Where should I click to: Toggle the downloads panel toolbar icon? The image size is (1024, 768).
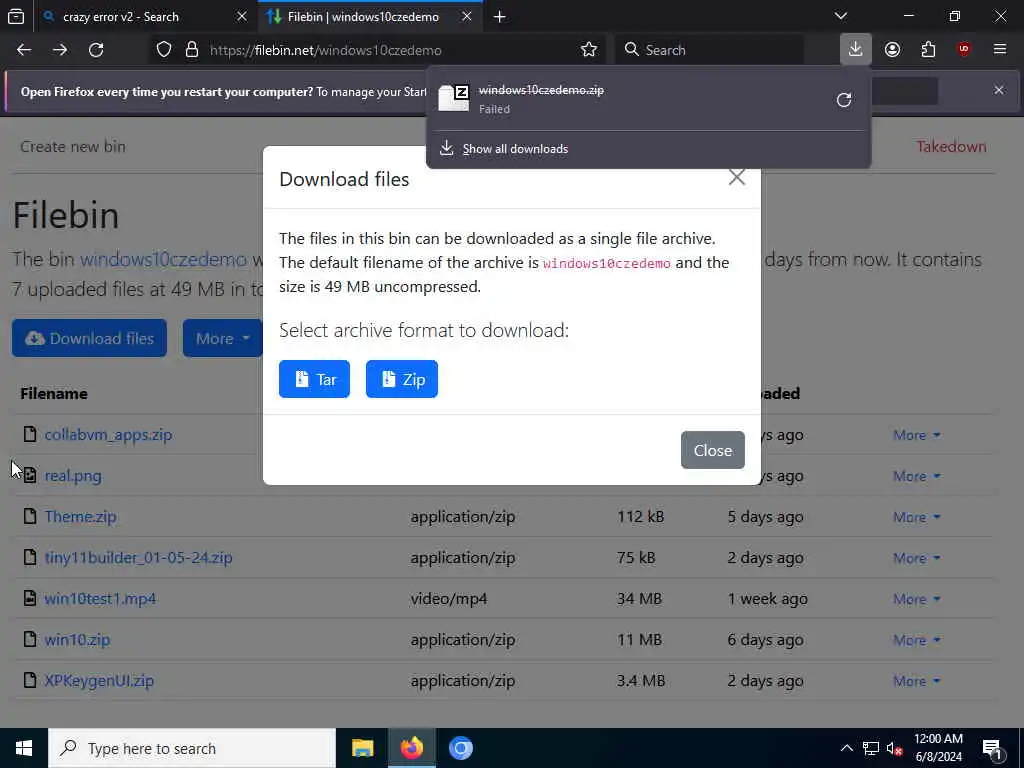click(x=856, y=50)
